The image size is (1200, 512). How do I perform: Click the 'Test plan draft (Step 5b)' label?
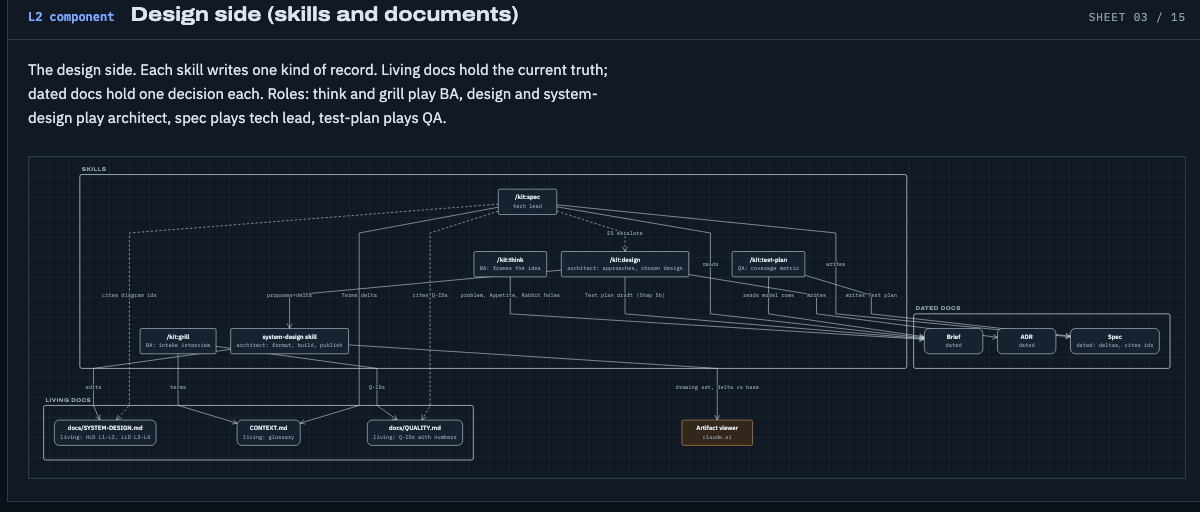click(x=625, y=295)
